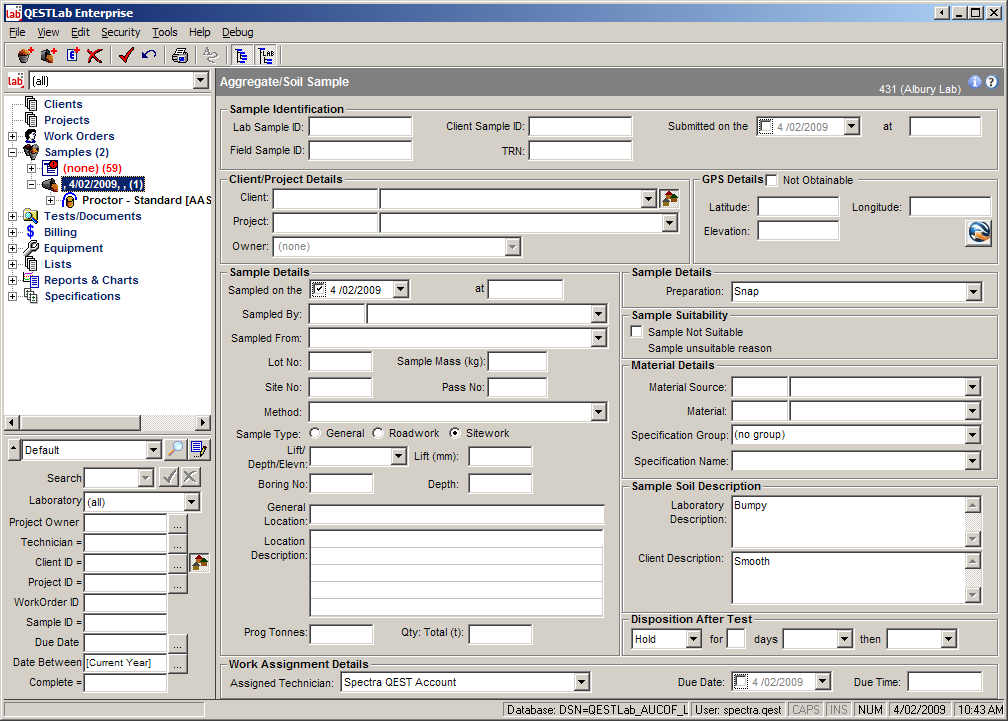Click the ellipsis button beside Project Owner
This screenshot has height=721, width=1008.
(x=177, y=522)
